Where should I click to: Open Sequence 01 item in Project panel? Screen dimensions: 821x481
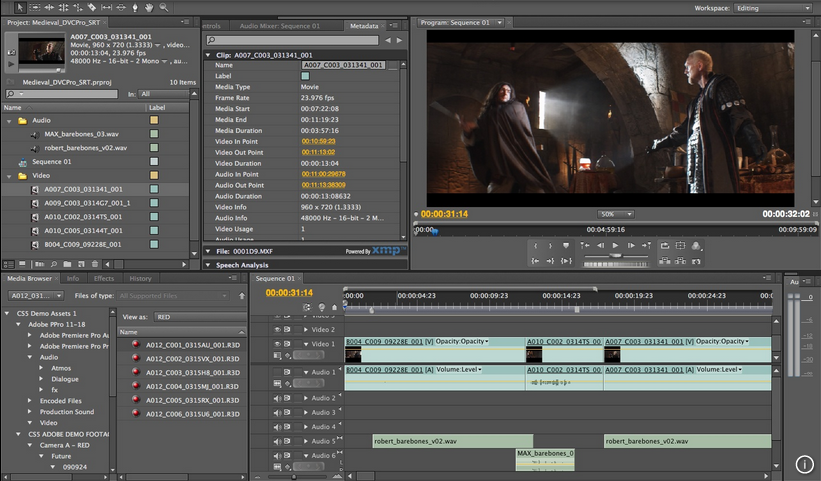point(52,161)
